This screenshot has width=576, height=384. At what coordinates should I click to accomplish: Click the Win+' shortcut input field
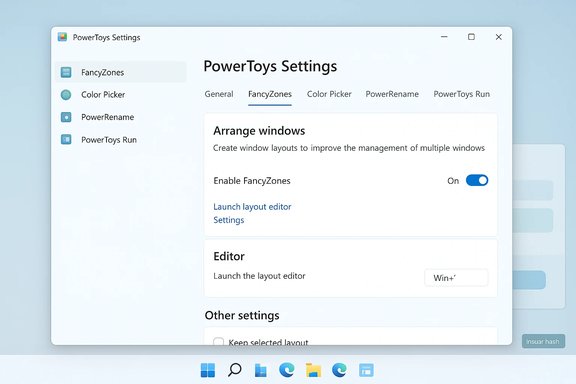(x=456, y=278)
